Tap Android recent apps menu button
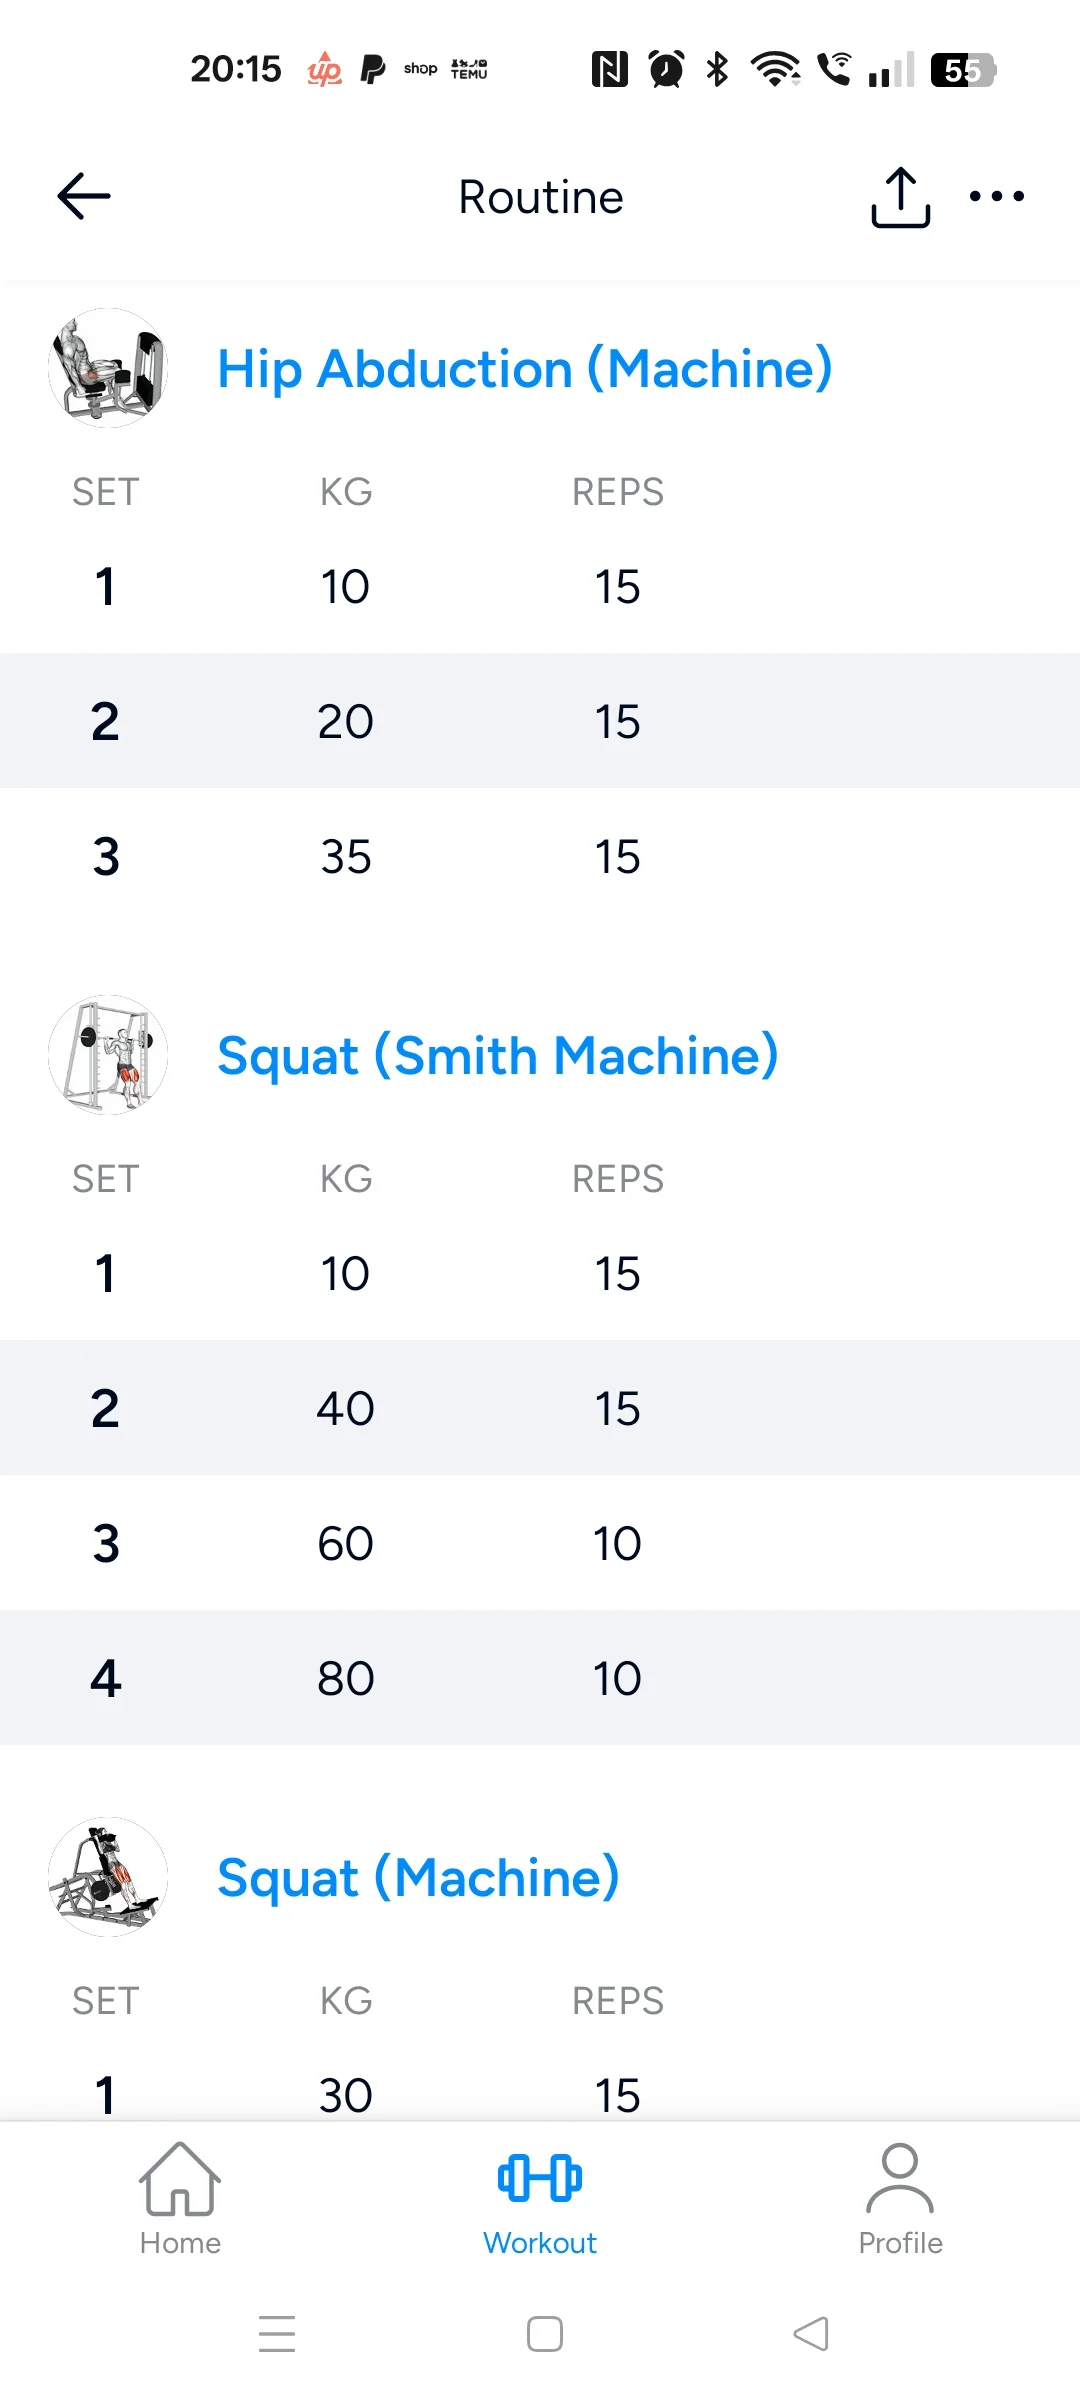Viewport: 1080px width, 2400px height. coord(277,2333)
